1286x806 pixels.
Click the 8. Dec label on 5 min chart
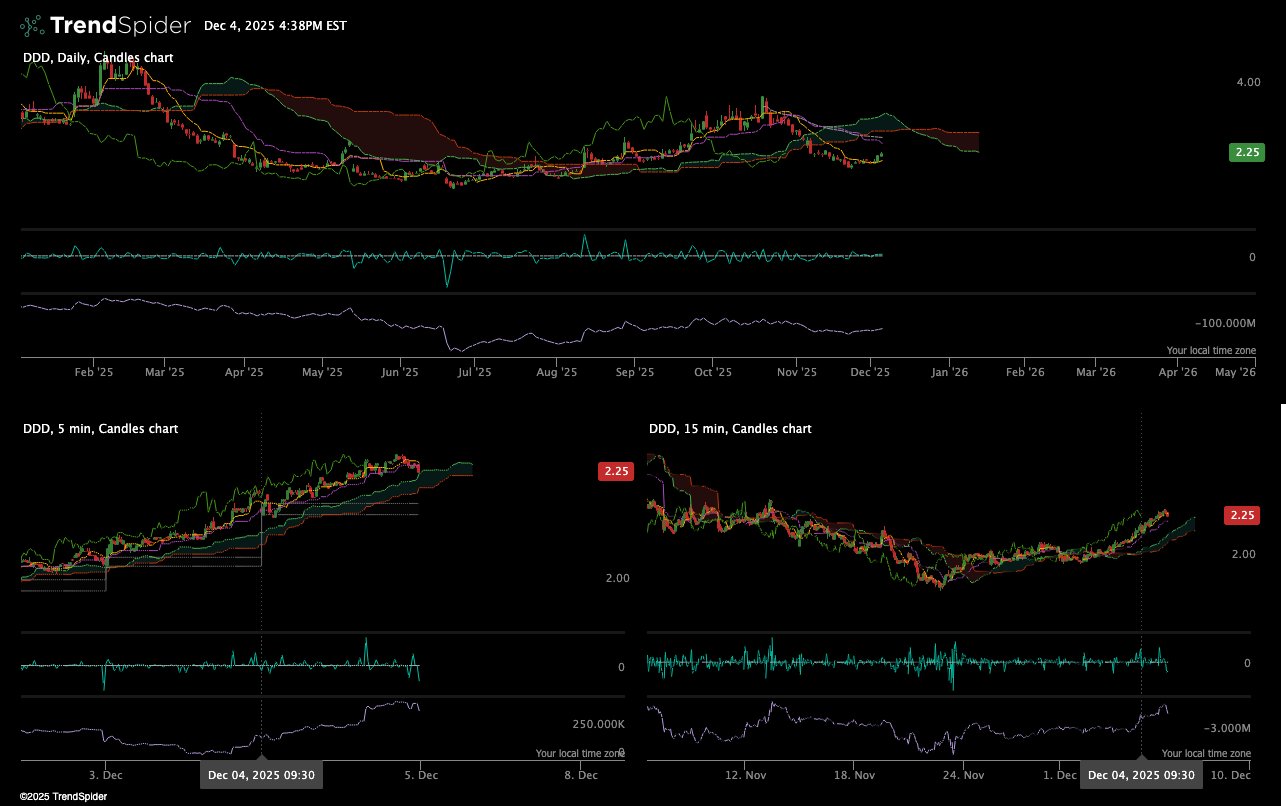(581, 775)
